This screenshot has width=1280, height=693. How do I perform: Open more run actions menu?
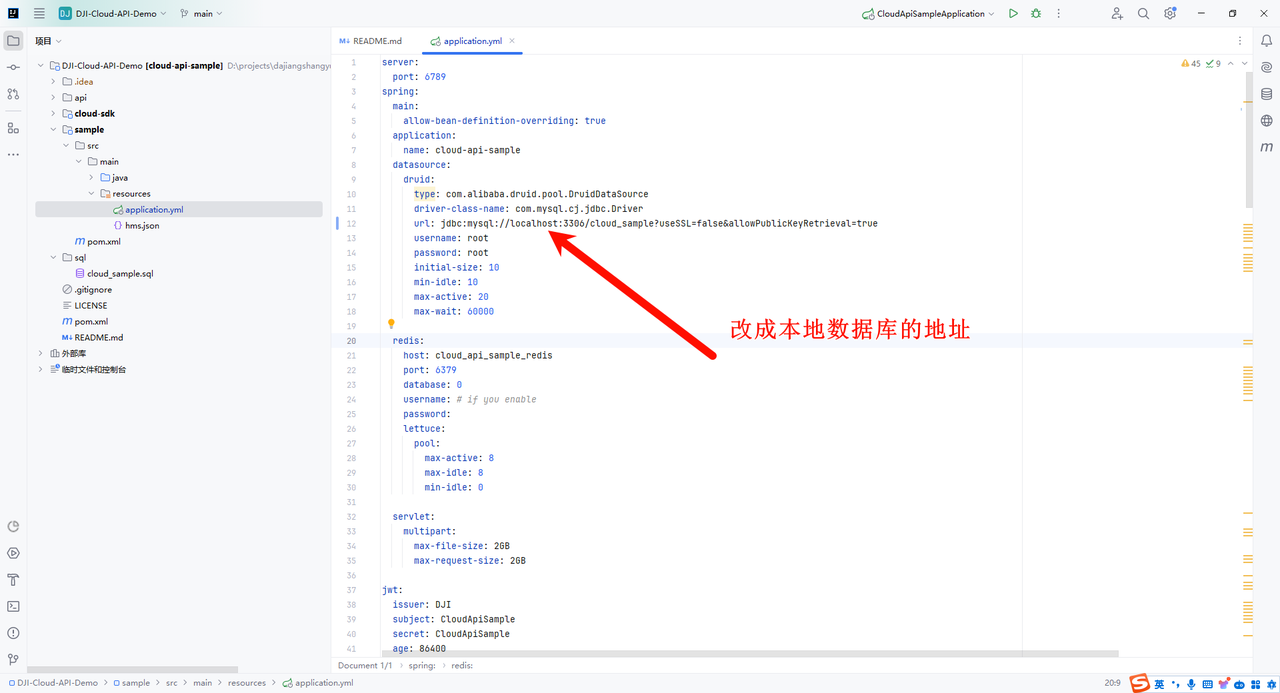(x=1059, y=14)
